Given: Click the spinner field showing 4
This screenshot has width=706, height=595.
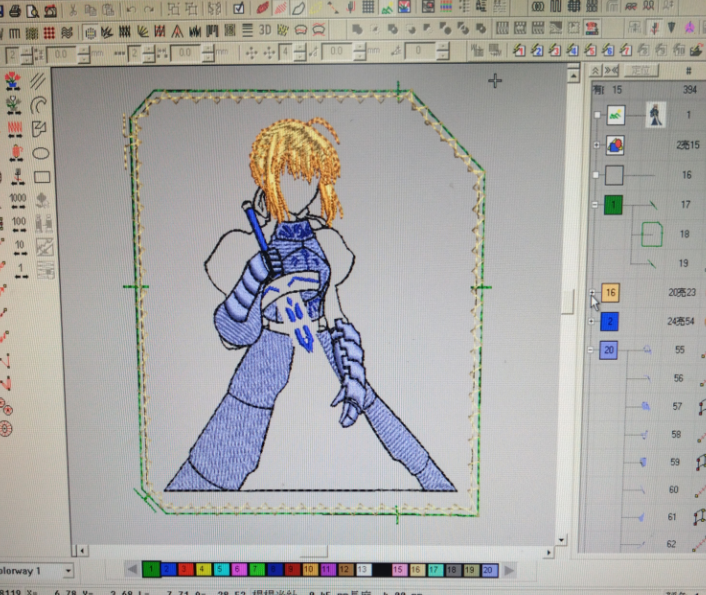Looking at the screenshot, I should (x=285, y=52).
